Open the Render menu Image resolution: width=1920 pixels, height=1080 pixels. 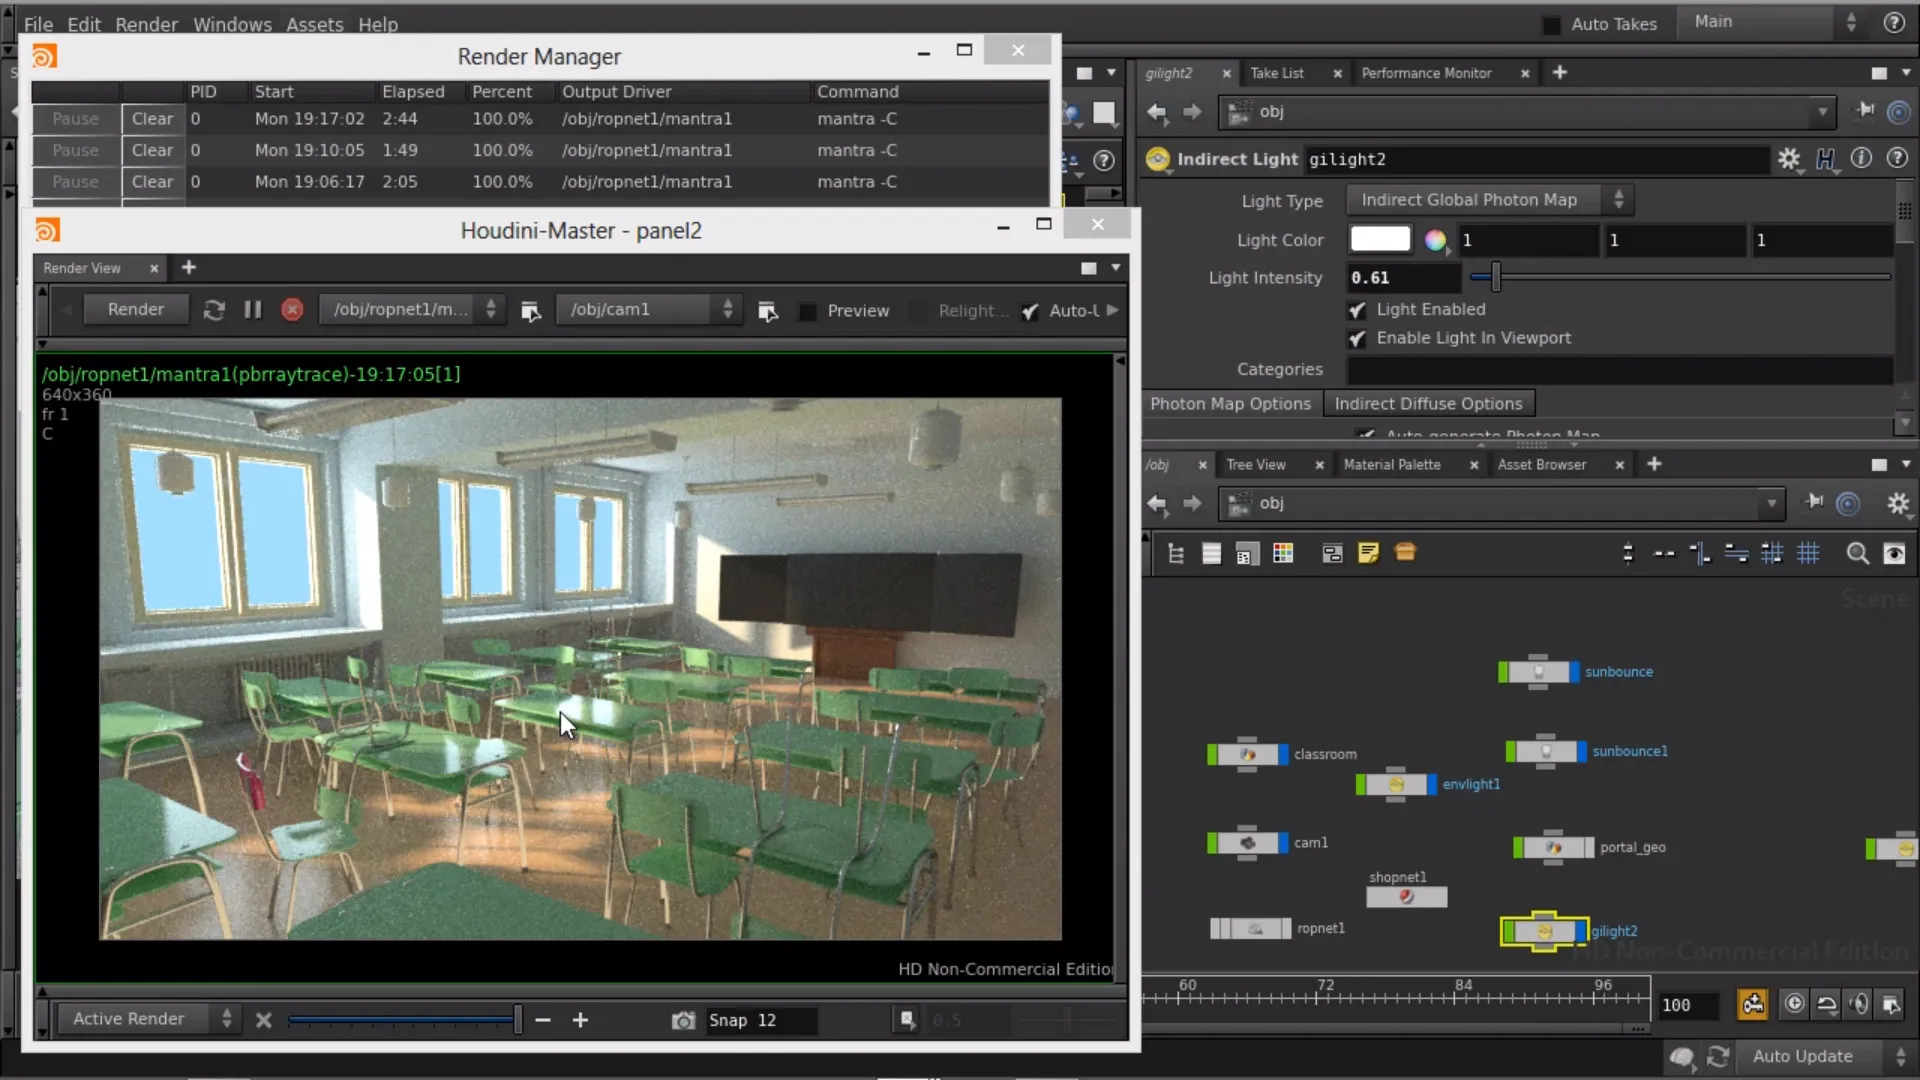click(x=146, y=24)
